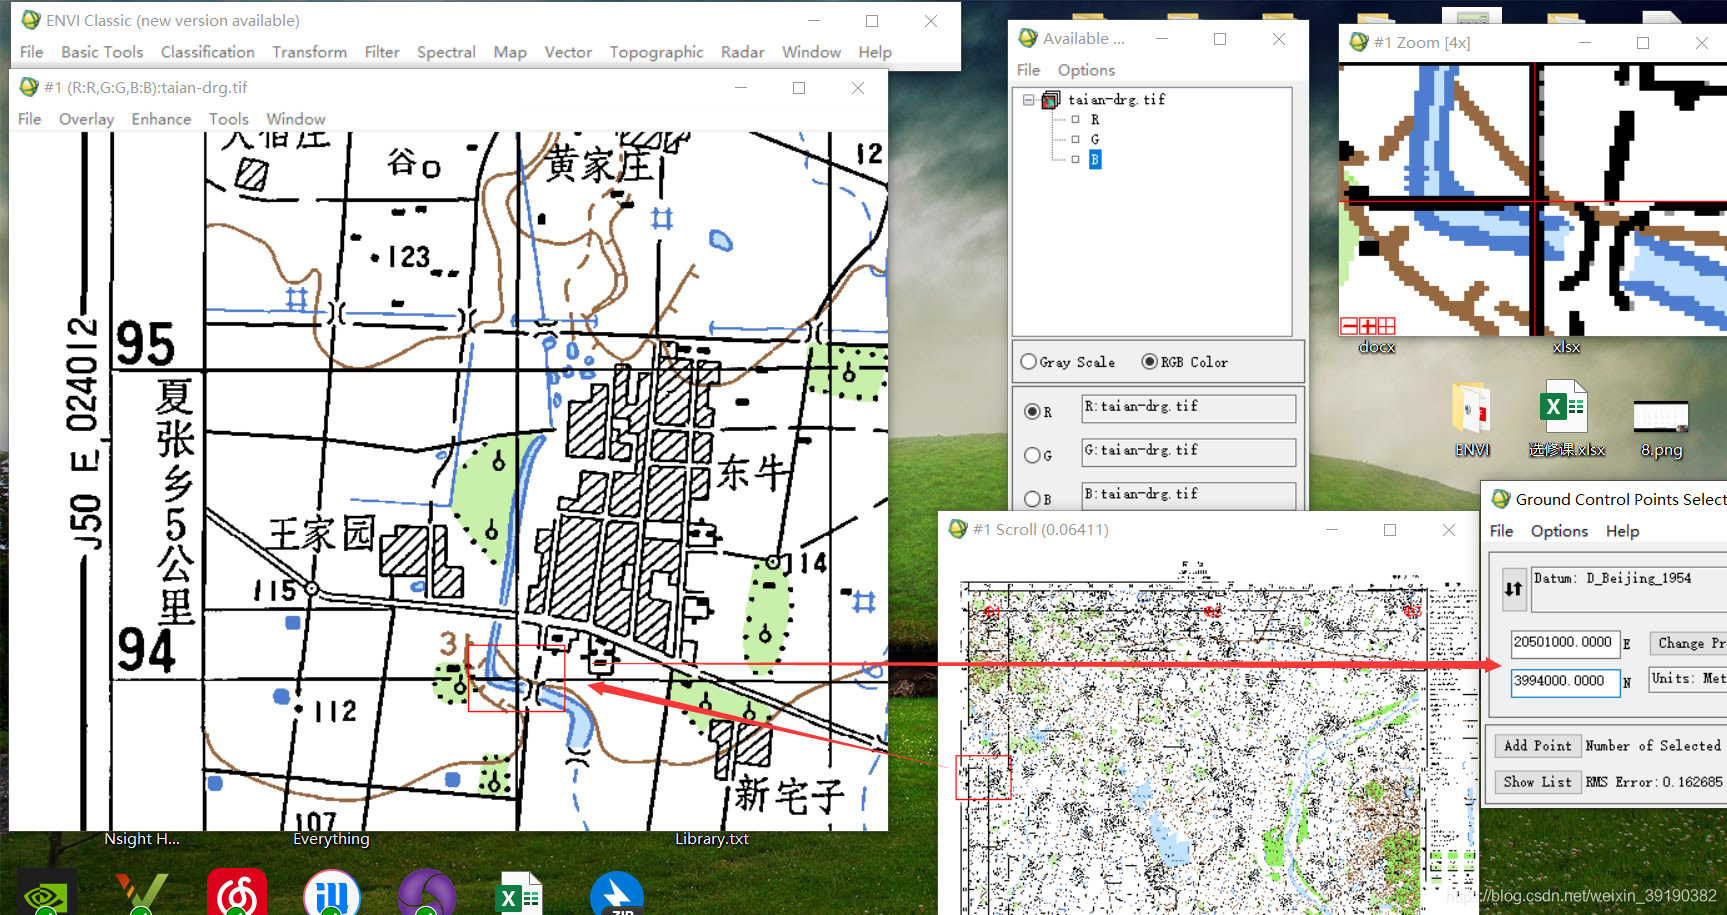Click the Add Point button
The height and width of the screenshot is (915, 1727).
click(1537, 745)
